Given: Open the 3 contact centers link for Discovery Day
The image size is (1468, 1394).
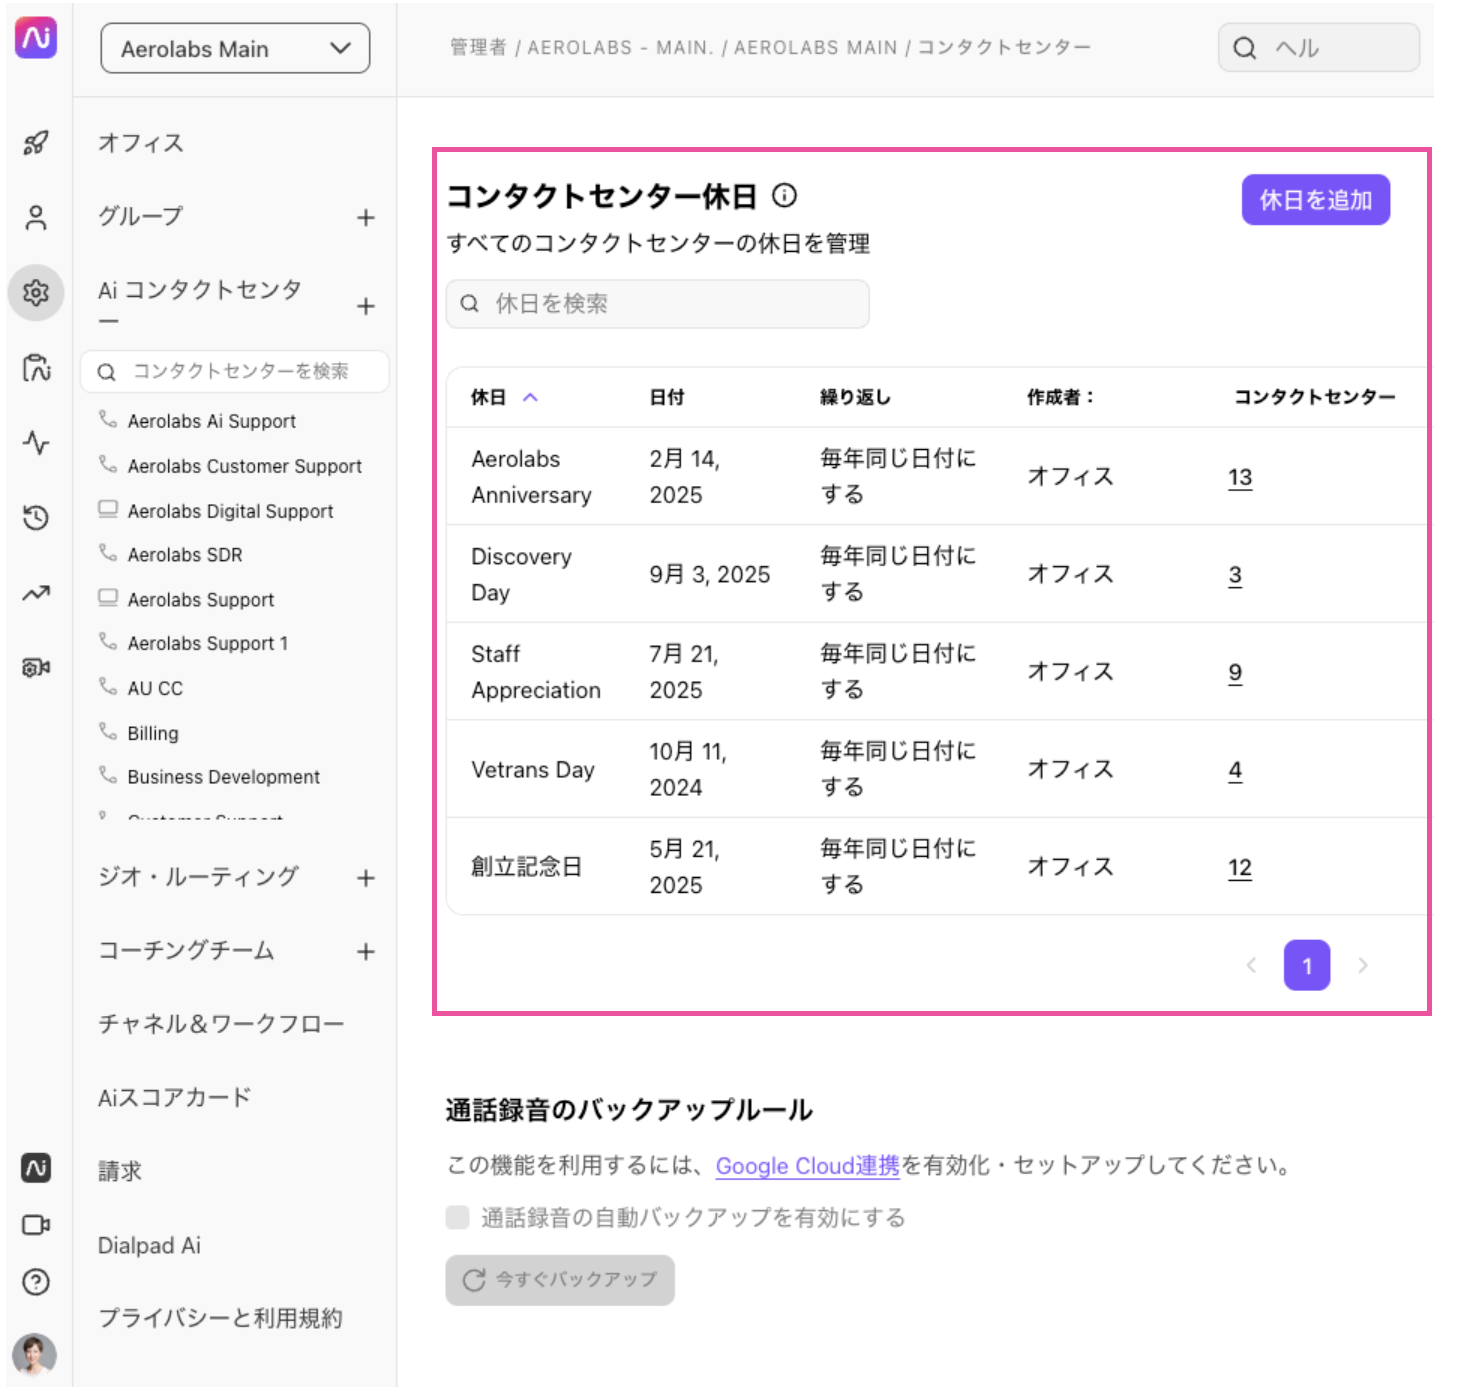Looking at the screenshot, I should 1235,575.
